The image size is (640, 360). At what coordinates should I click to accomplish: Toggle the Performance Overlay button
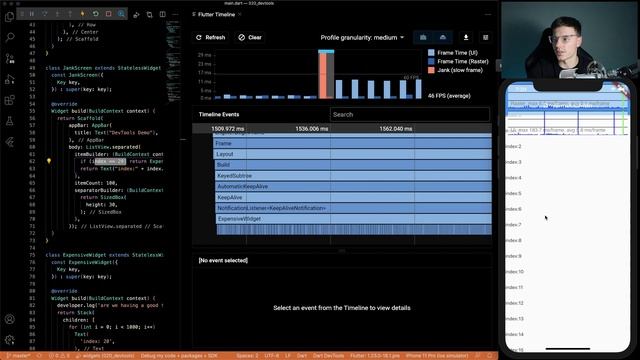(423, 38)
